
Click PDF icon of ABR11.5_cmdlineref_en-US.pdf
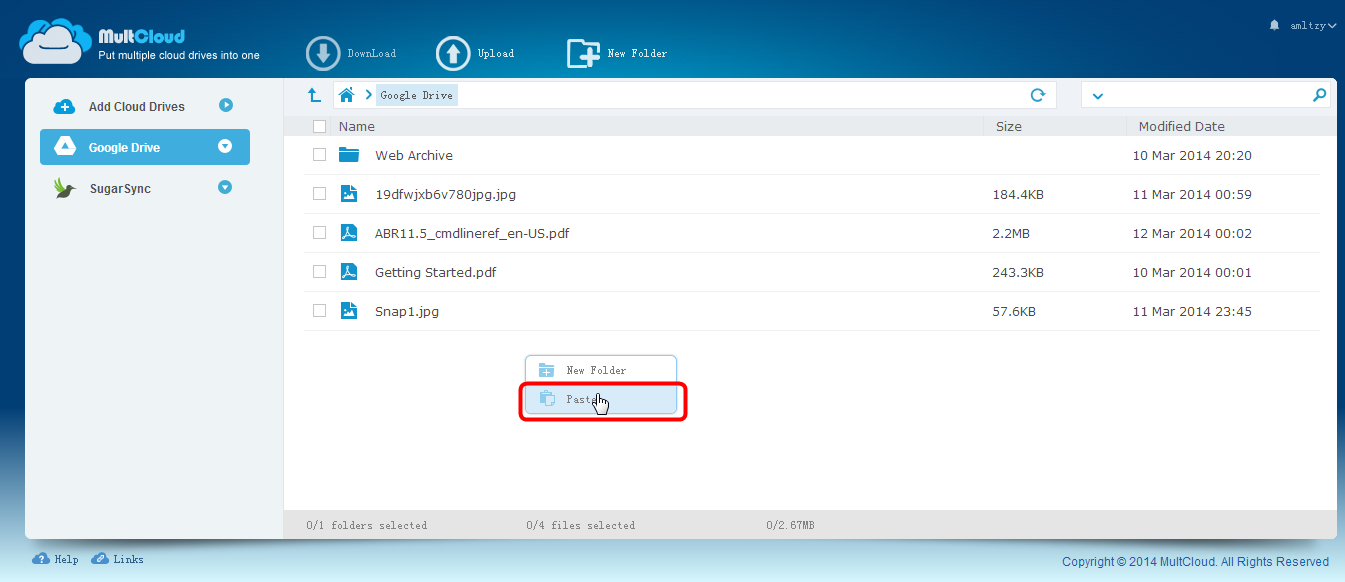coord(348,233)
